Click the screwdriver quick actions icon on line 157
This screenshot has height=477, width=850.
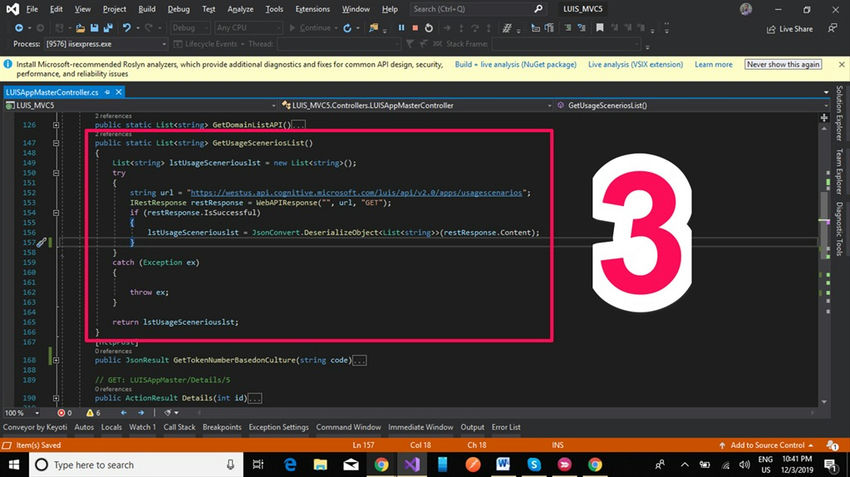point(41,243)
